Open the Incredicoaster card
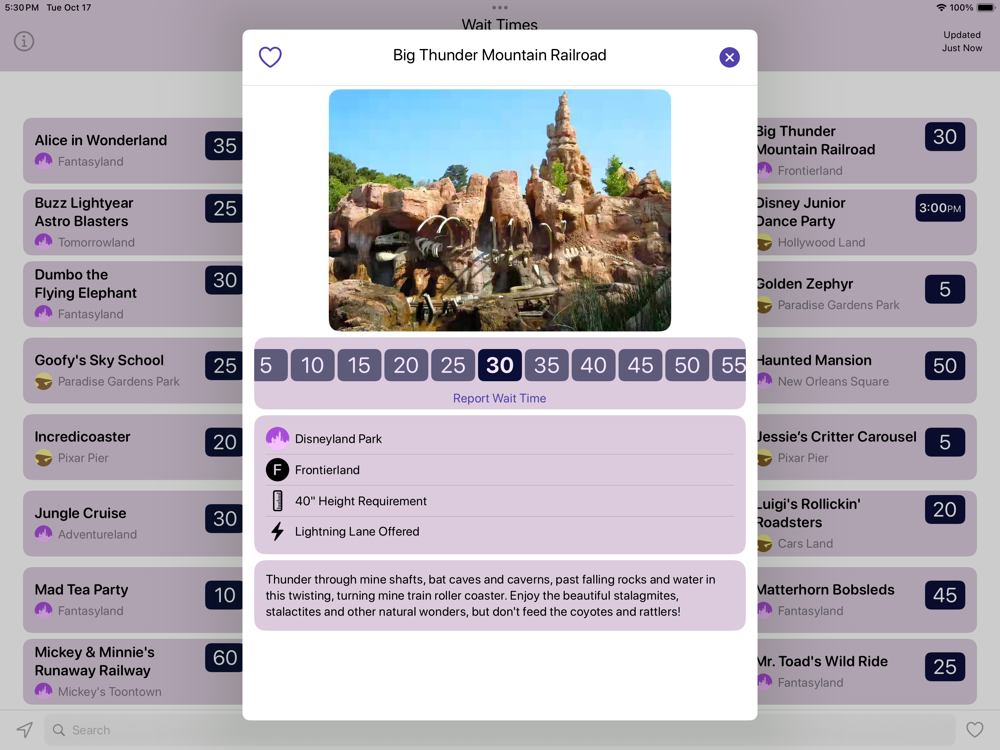Viewport: 1000px width, 750px height. [x=133, y=447]
